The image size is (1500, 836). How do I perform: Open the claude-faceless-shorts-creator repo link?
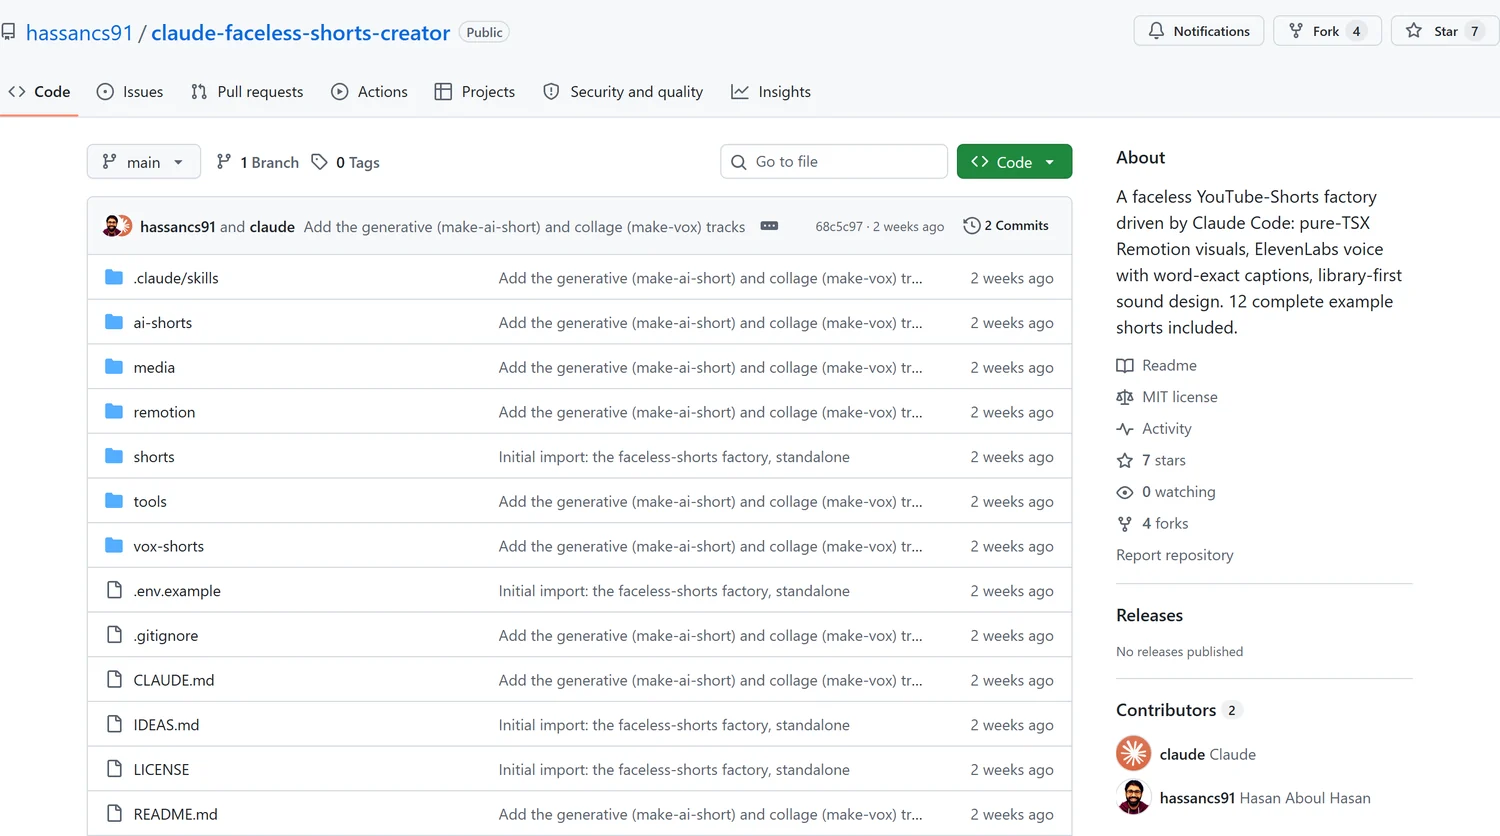pos(300,33)
